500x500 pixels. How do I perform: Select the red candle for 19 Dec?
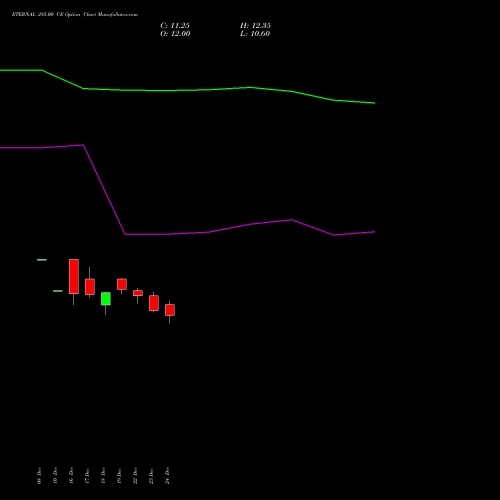point(122,284)
